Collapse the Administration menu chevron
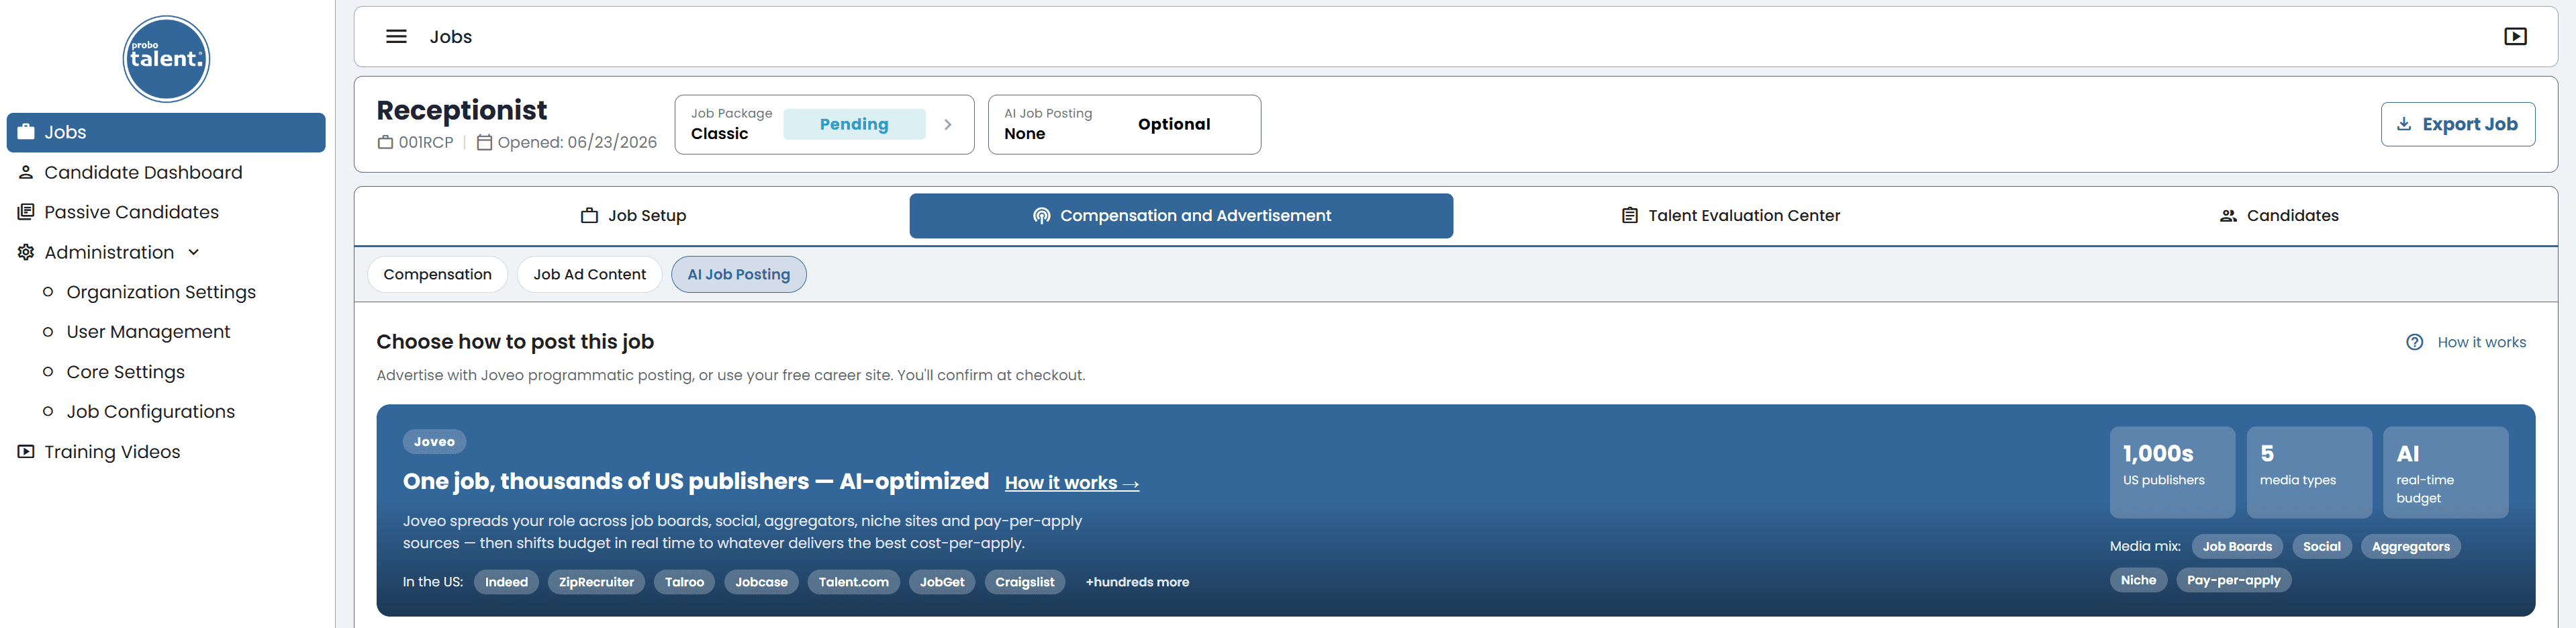Viewport: 2576px width, 628px height. pyautogui.click(x=194, y=252)
